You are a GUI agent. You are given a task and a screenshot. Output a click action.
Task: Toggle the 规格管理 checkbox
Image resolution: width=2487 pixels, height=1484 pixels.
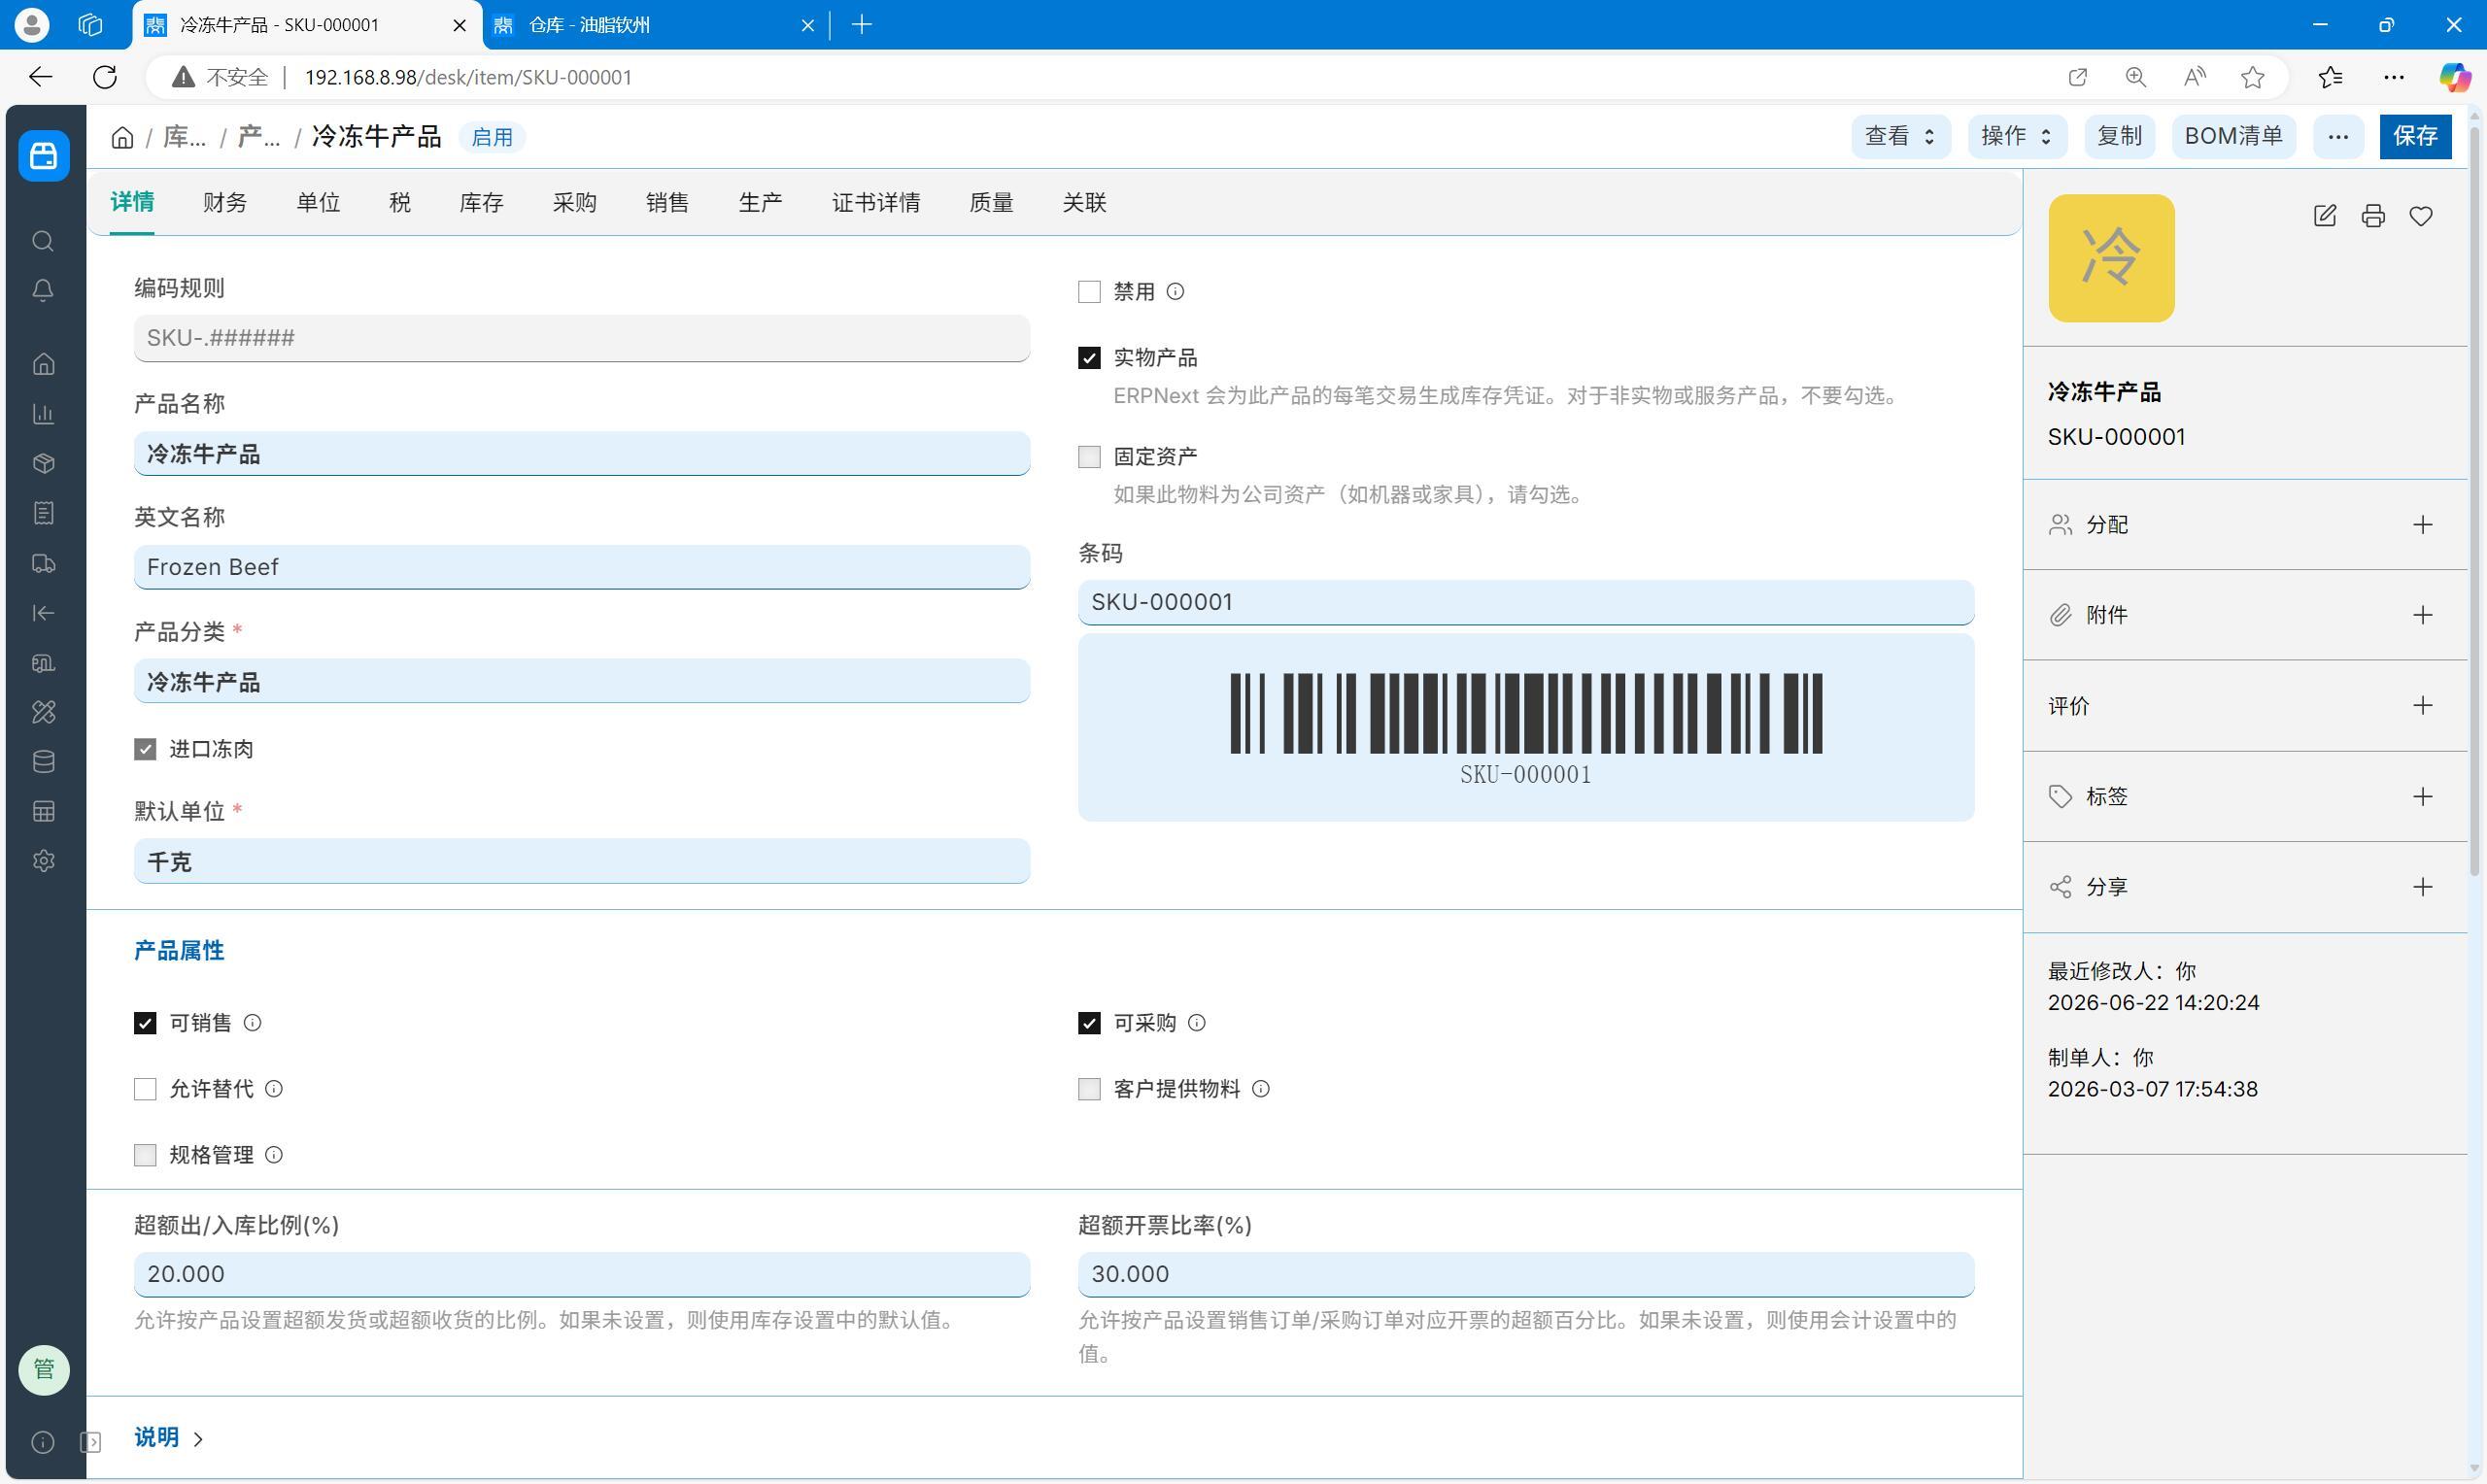145,1155
